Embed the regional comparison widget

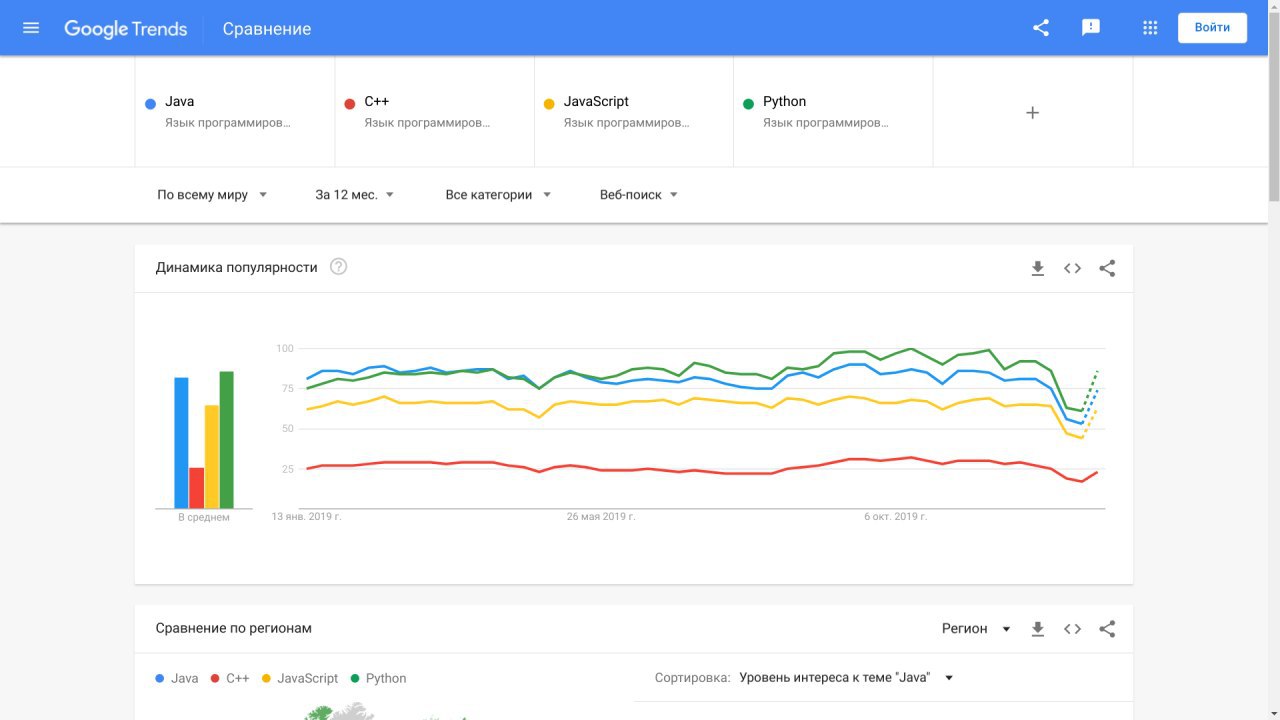1072,629
